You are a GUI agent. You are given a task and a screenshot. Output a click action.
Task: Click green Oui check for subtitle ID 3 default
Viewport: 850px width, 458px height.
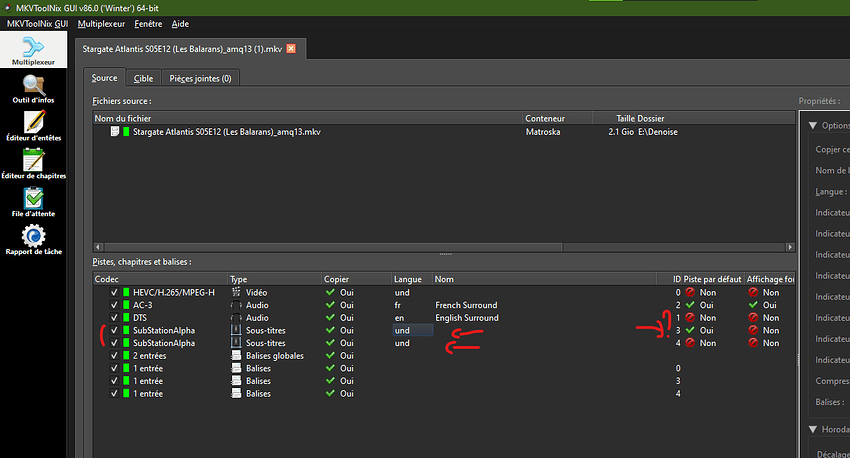pyautogui.click(x=690, y=330)
